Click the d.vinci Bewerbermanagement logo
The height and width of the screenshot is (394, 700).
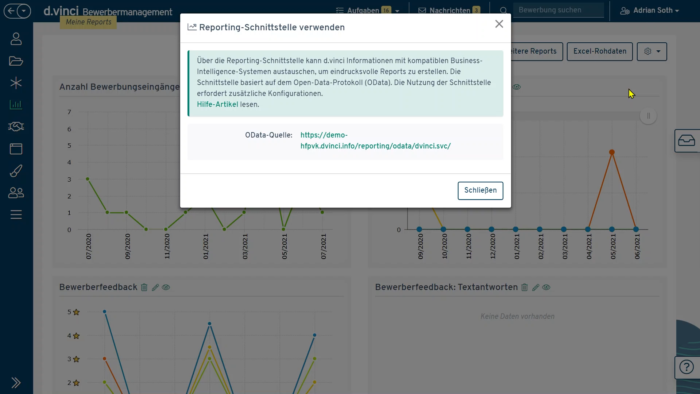[x=108, y=11]
